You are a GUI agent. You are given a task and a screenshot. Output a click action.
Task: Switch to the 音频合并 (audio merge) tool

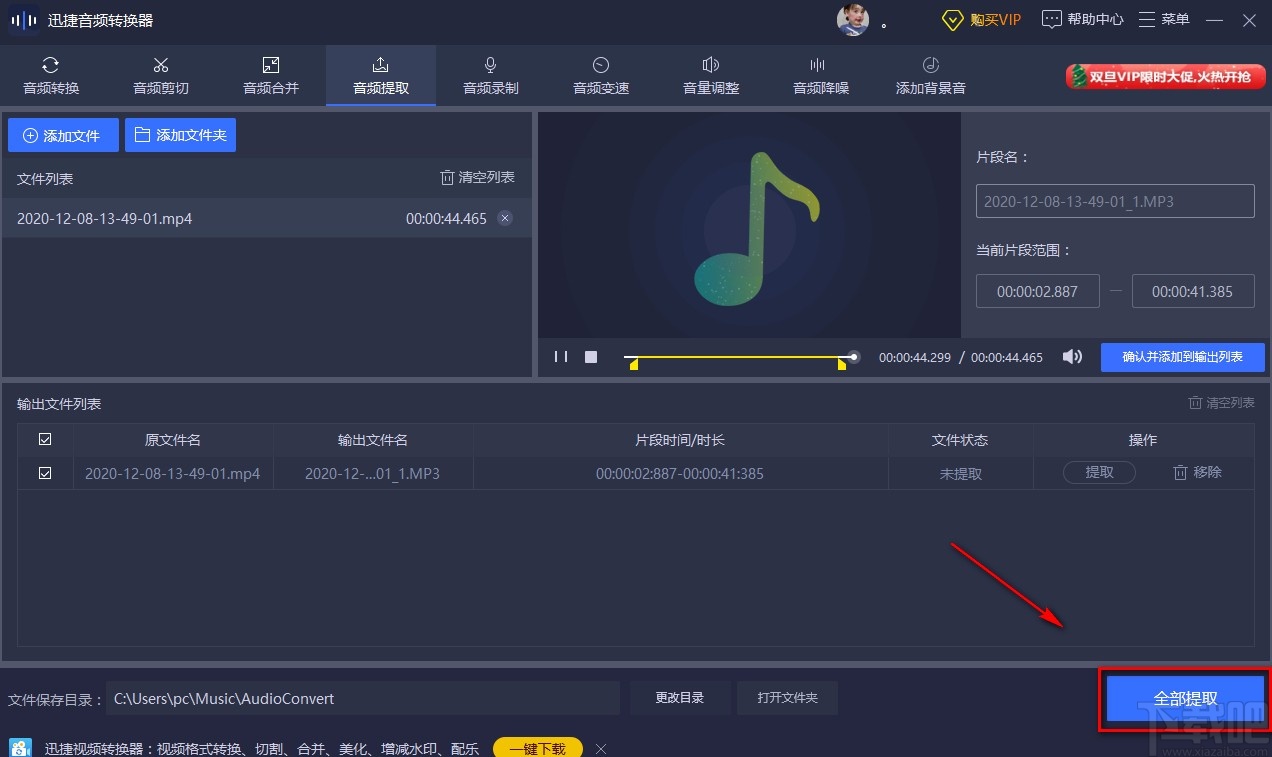tap(270, 75)
